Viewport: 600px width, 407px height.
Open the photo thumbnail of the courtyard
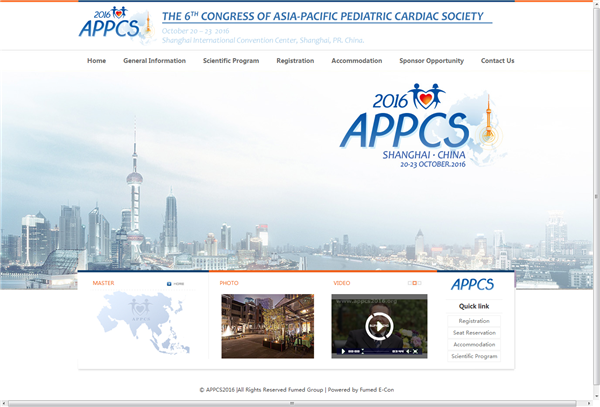[x=267, y=326]
